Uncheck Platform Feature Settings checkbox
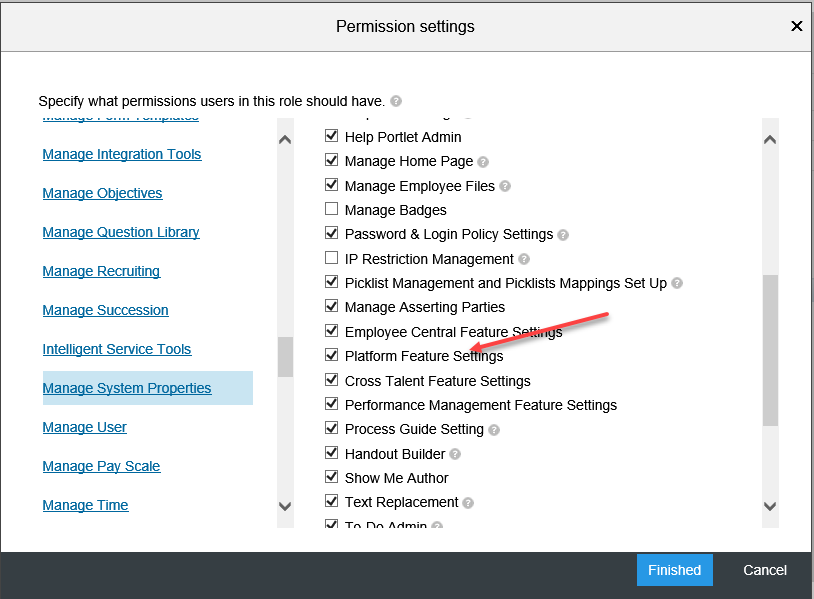This screenshot has width=814, height=599. tap(331, 355)
